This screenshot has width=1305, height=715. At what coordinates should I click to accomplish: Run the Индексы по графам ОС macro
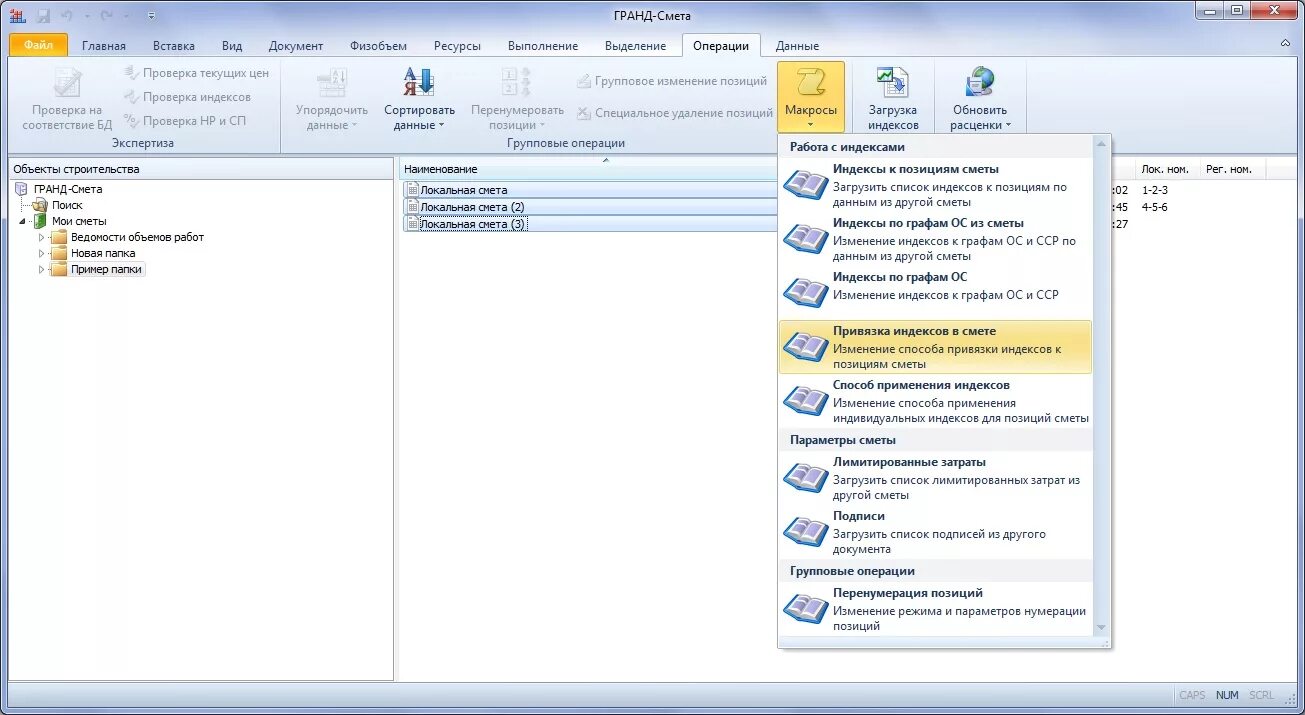[935, 293]
